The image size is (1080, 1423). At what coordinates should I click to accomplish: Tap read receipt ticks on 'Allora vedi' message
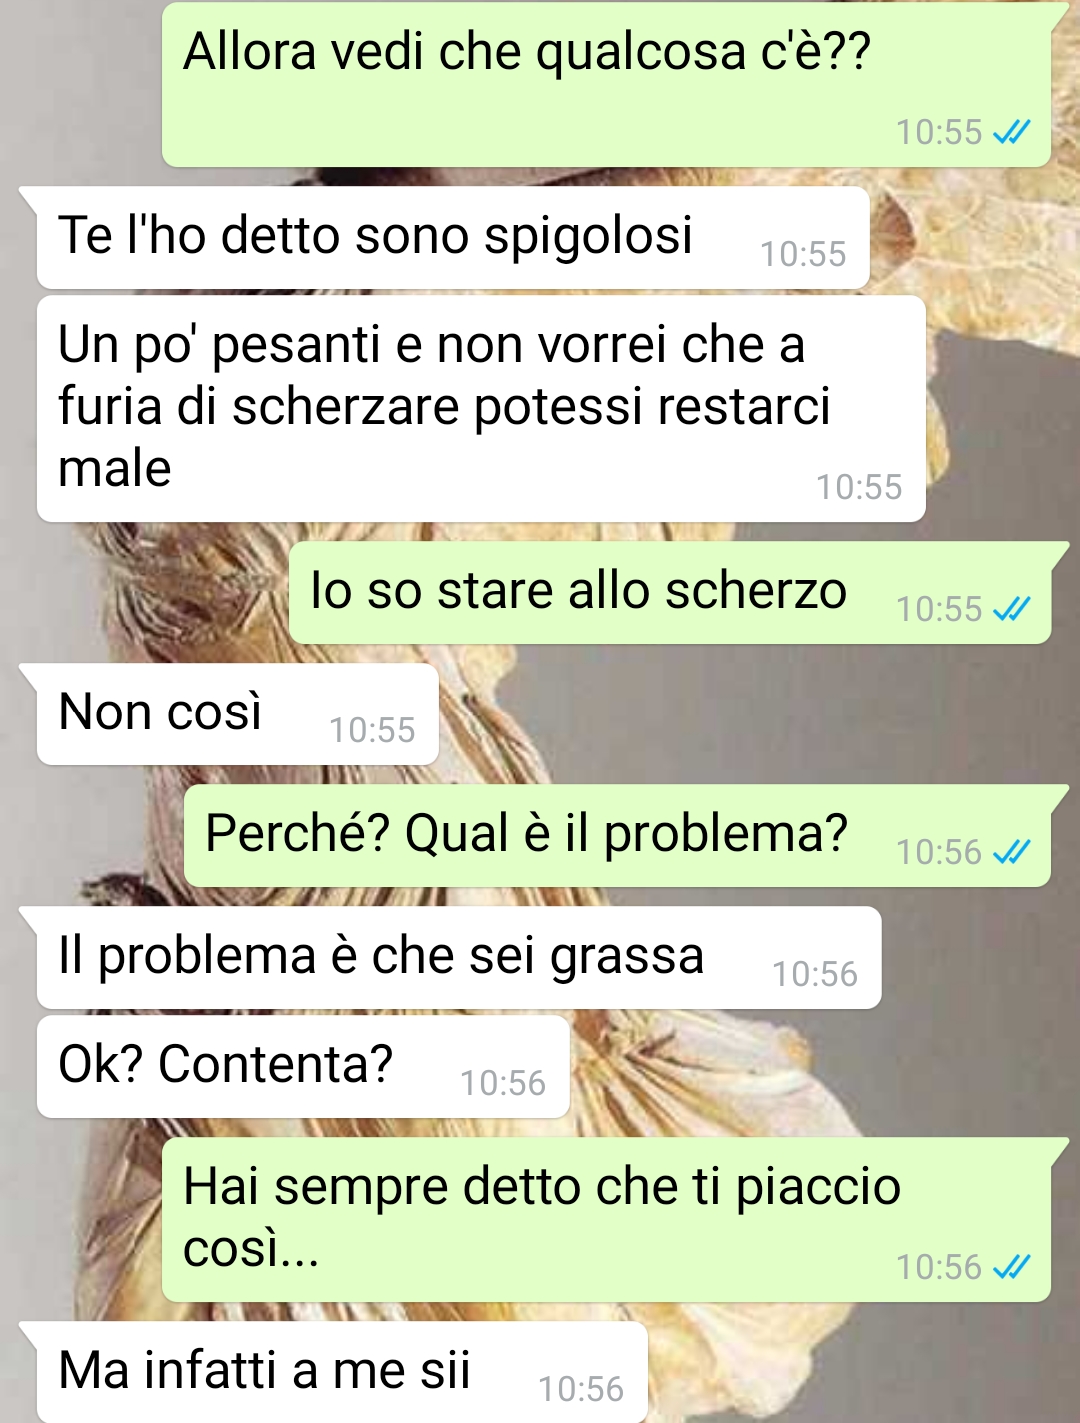point(1011,132)
